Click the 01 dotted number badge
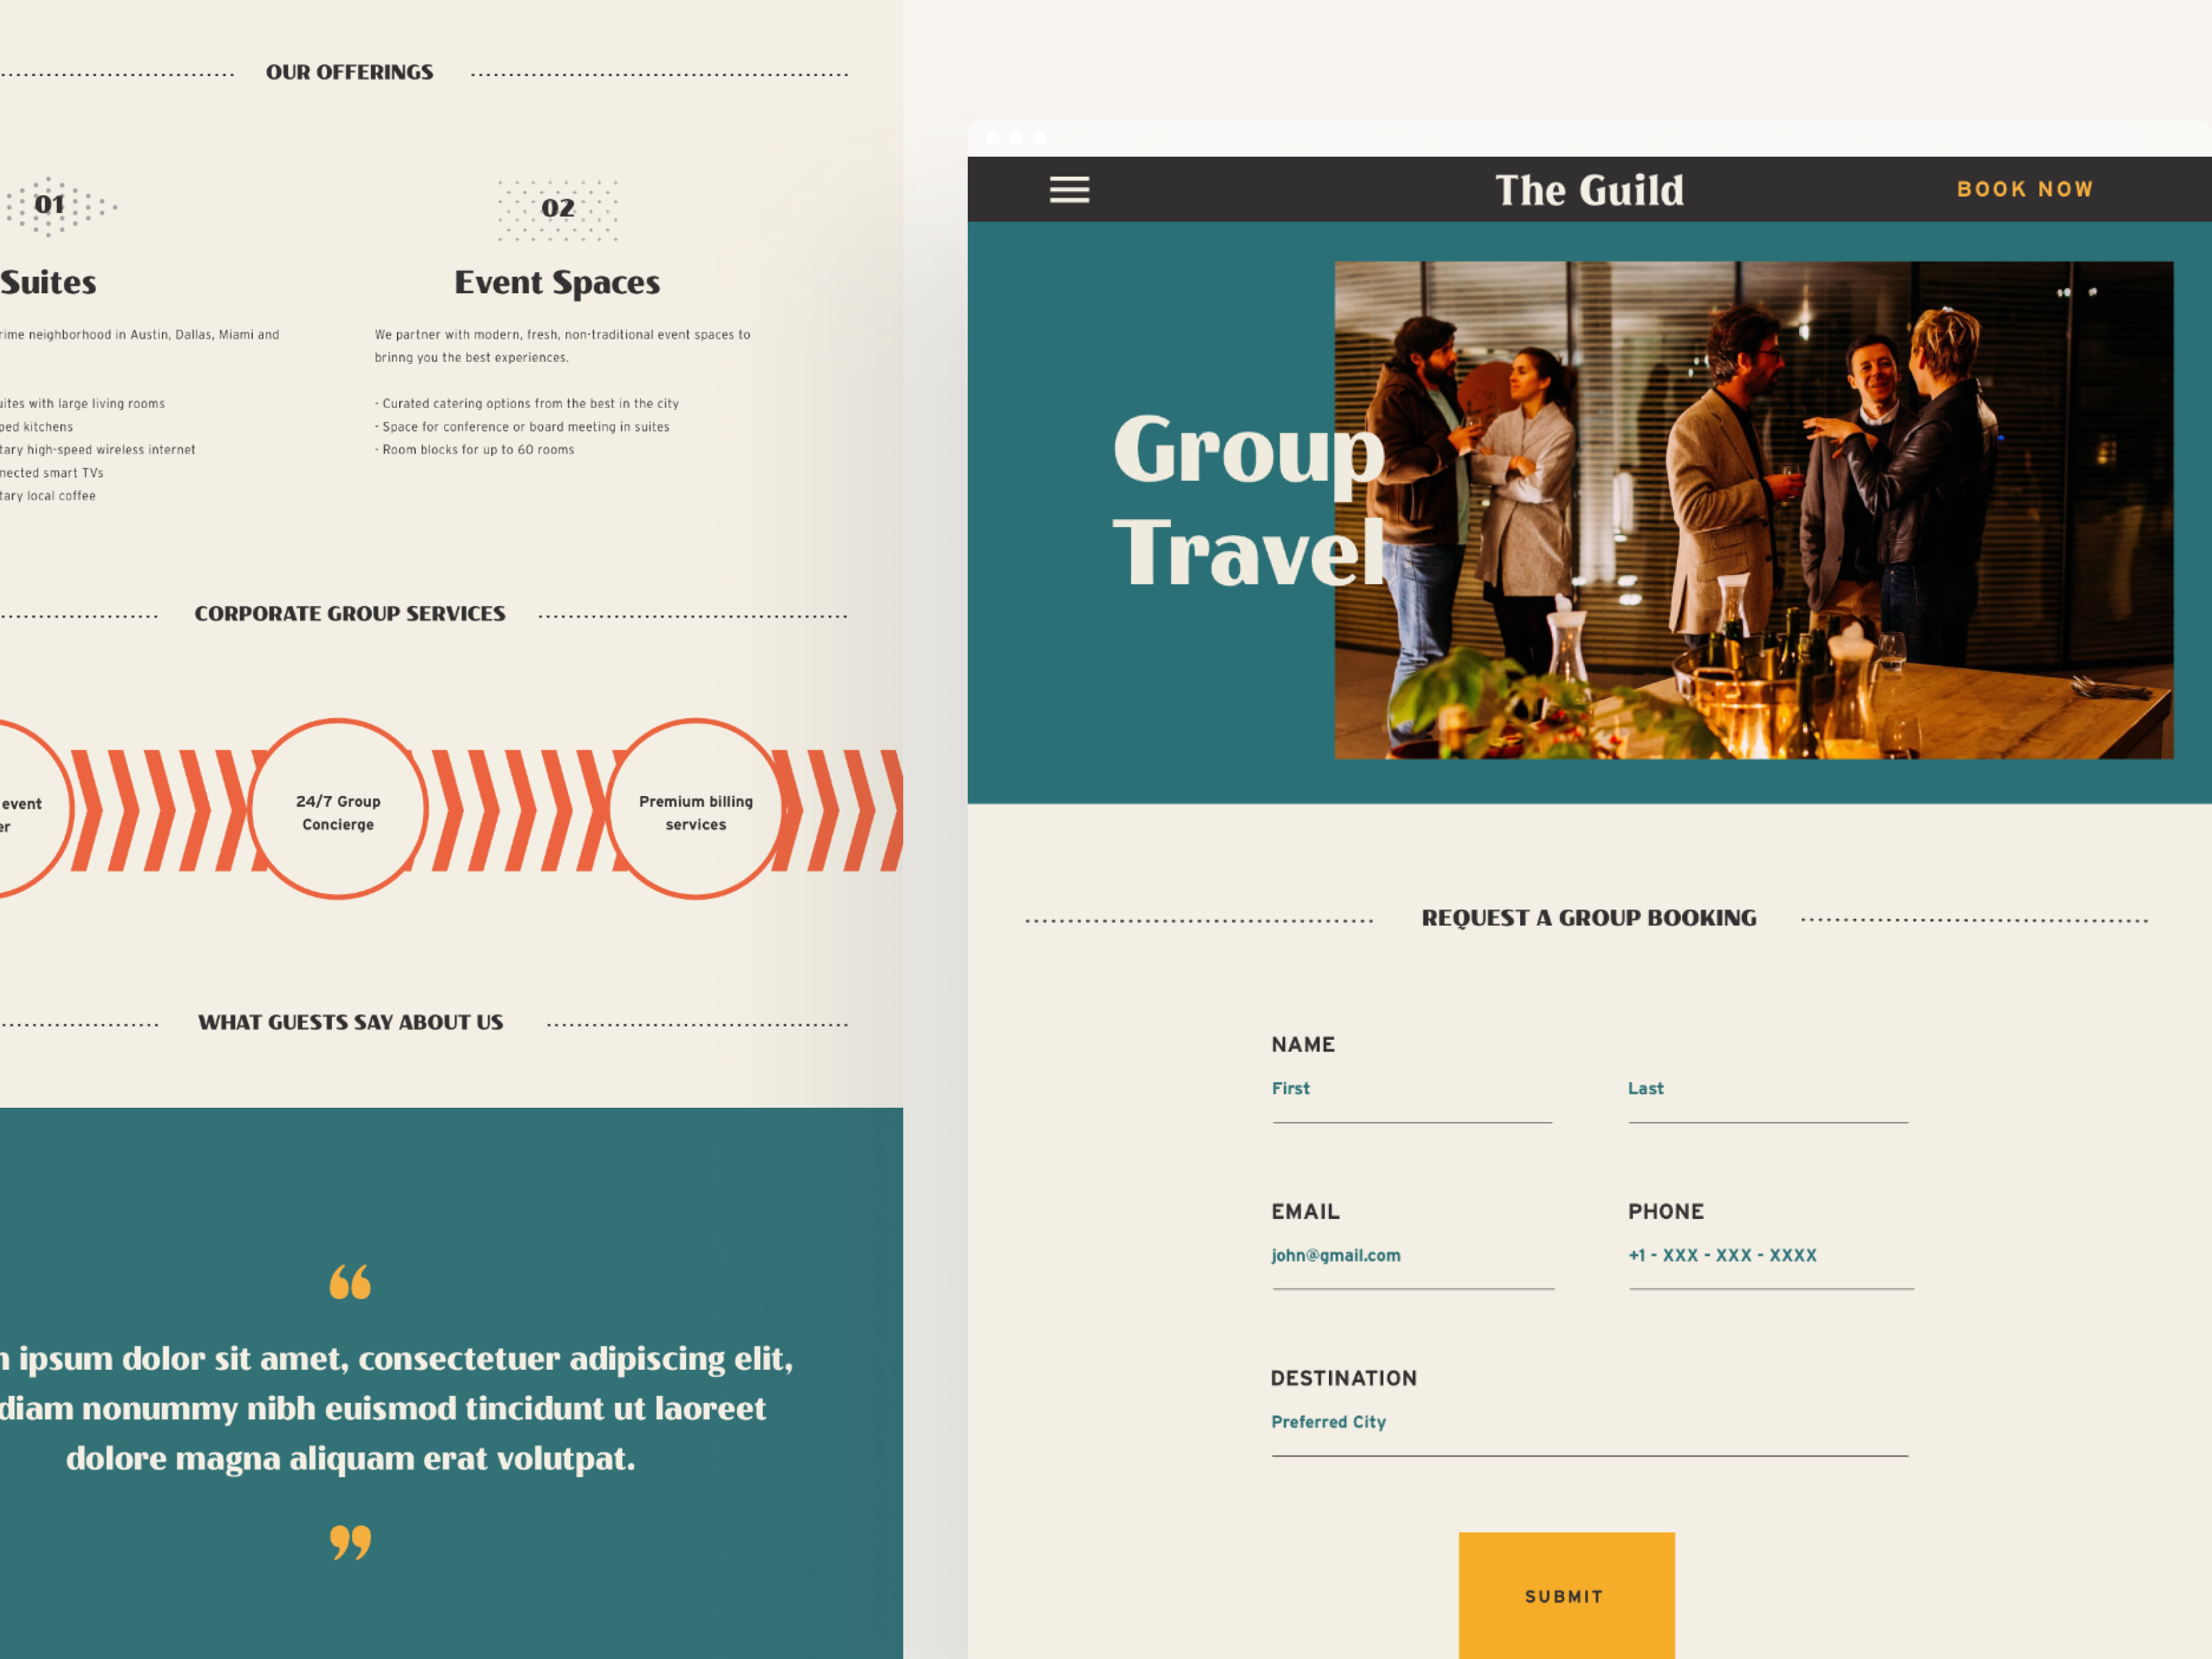 (50, 206)
